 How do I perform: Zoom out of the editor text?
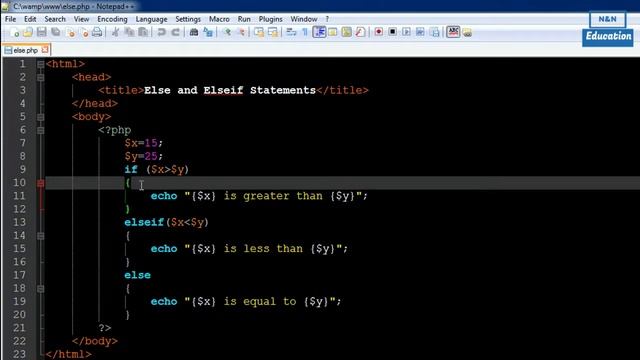tap(241, 32)
